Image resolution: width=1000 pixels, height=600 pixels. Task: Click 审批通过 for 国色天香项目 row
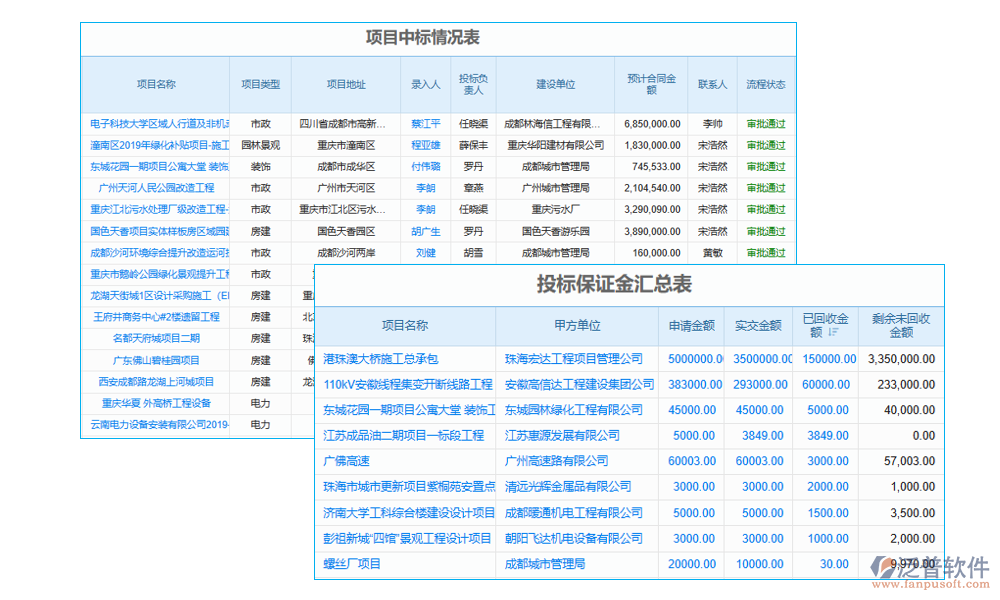[764, 231]
